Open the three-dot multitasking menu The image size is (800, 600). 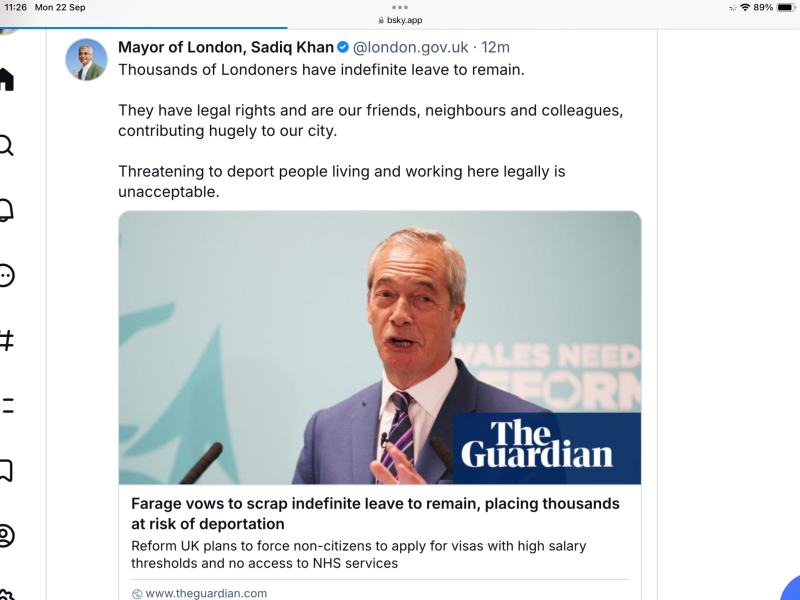point(400,7)
